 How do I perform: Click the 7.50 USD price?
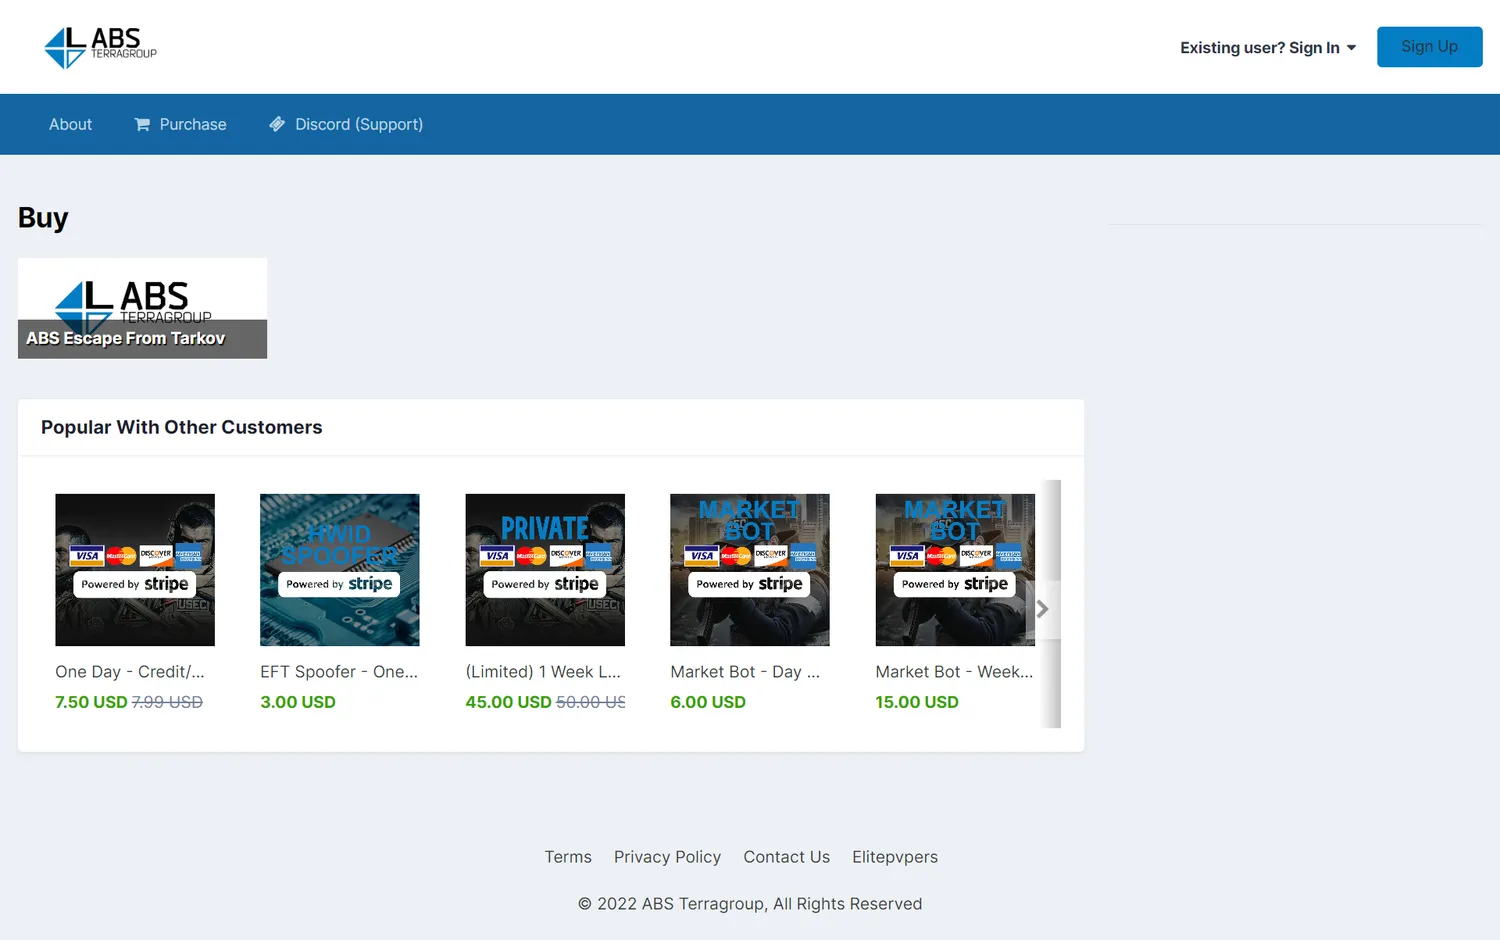[x=91, y=702]
